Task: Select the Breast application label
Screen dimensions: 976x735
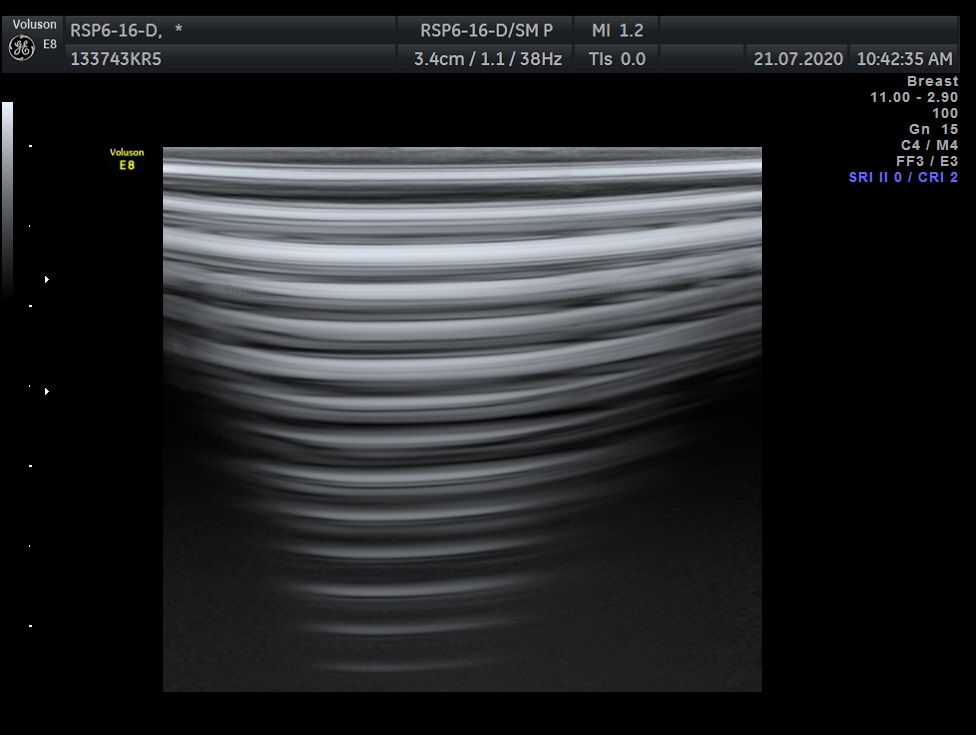Action: pyautogui.click(x=932, y=81)
